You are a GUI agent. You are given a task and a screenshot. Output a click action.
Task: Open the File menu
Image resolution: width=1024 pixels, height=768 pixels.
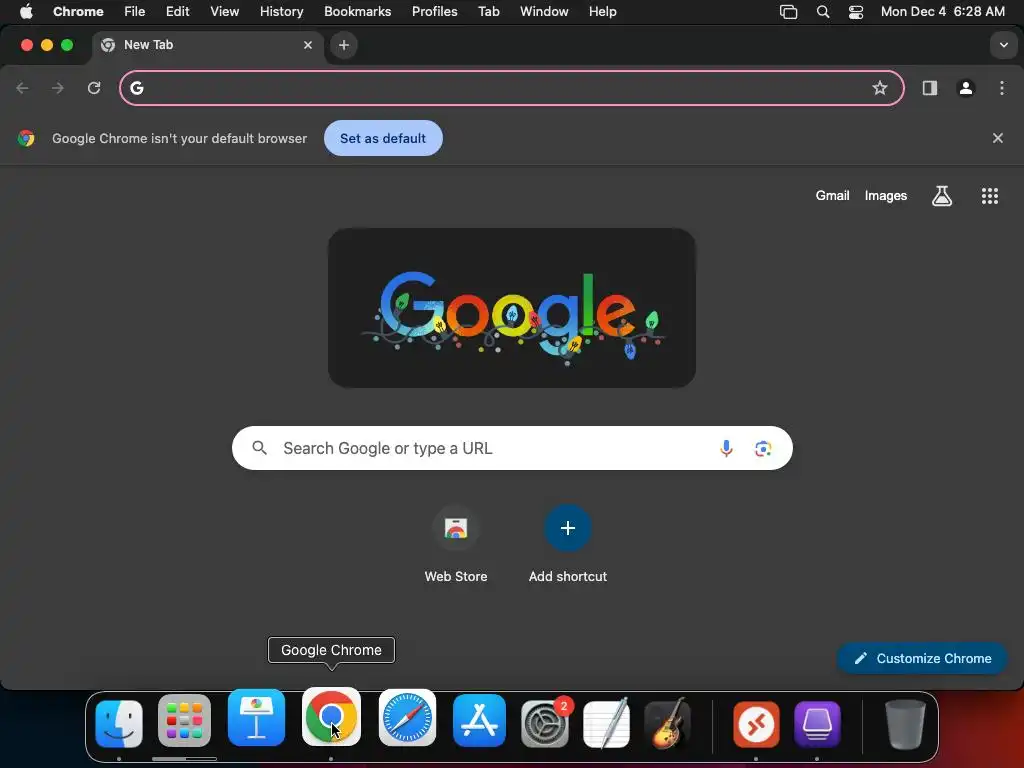(135, 11)
